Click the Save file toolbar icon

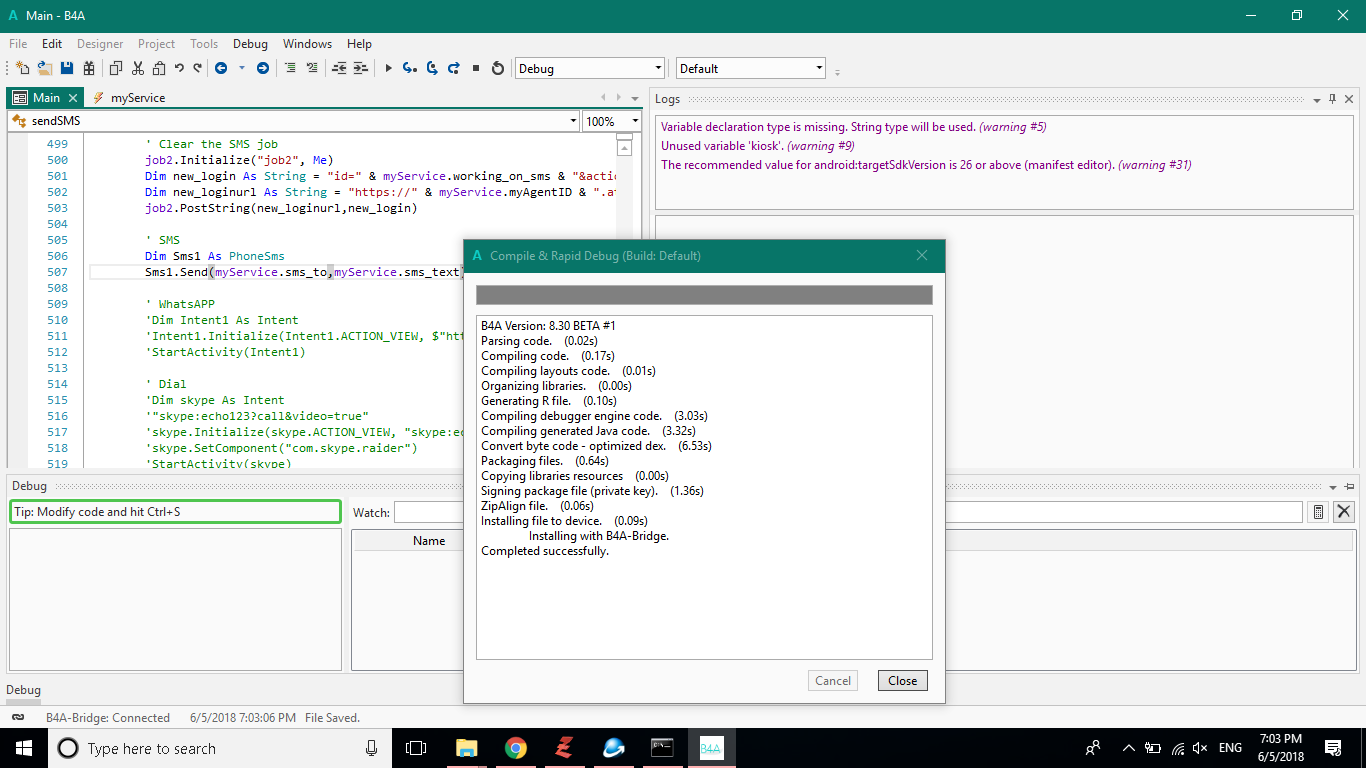coord(67,69)
